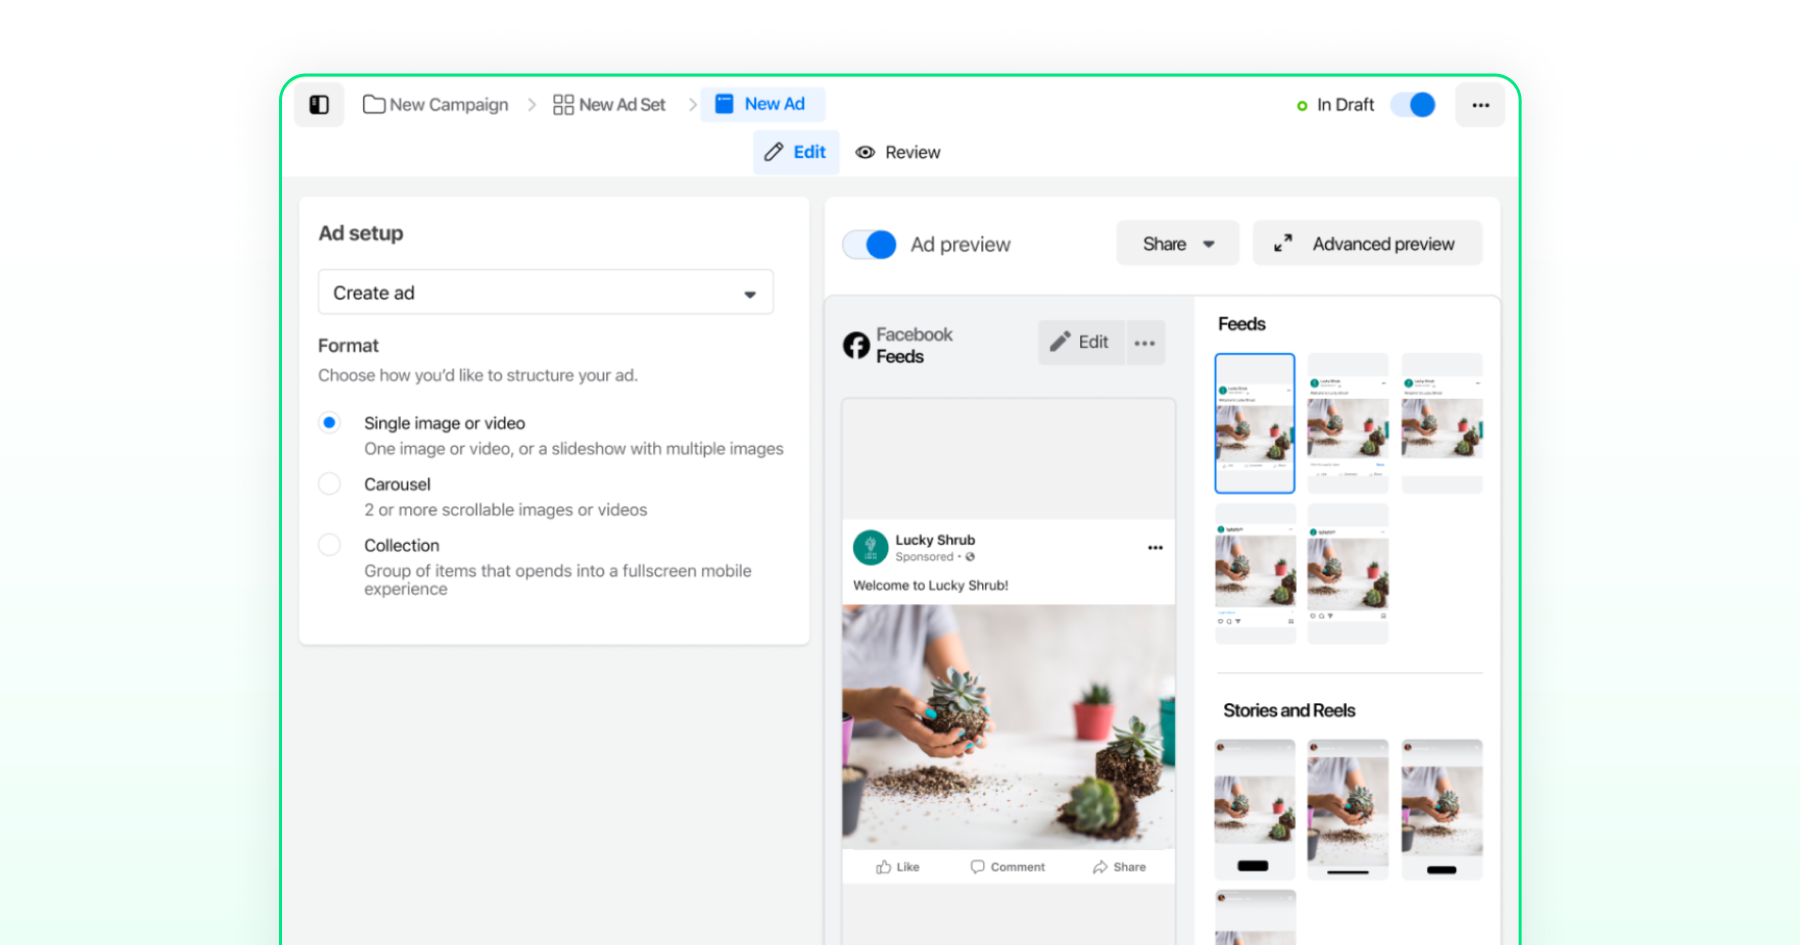Image resolution: width=1800 pixels, height=945 pixels.
Task: Select the Collection format option
Action: [x=329, y=545]
